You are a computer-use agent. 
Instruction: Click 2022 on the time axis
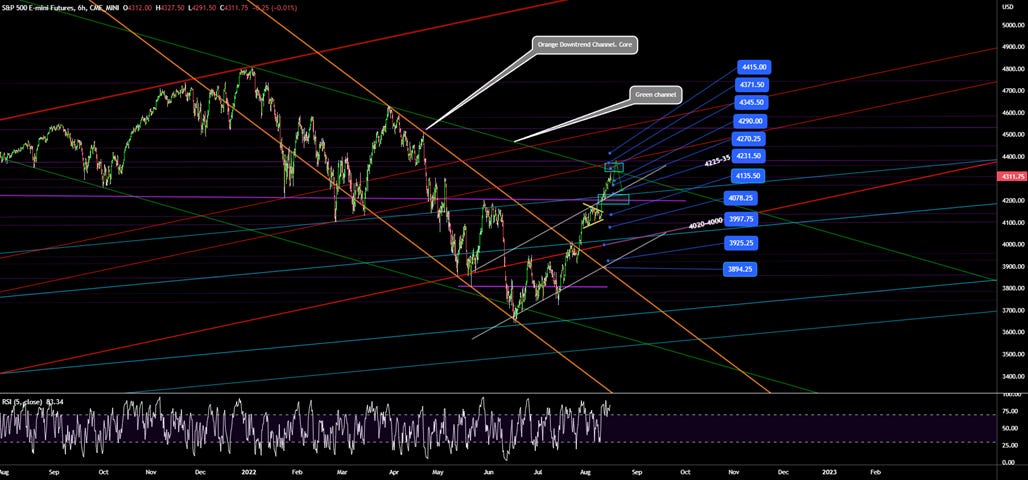247,471
